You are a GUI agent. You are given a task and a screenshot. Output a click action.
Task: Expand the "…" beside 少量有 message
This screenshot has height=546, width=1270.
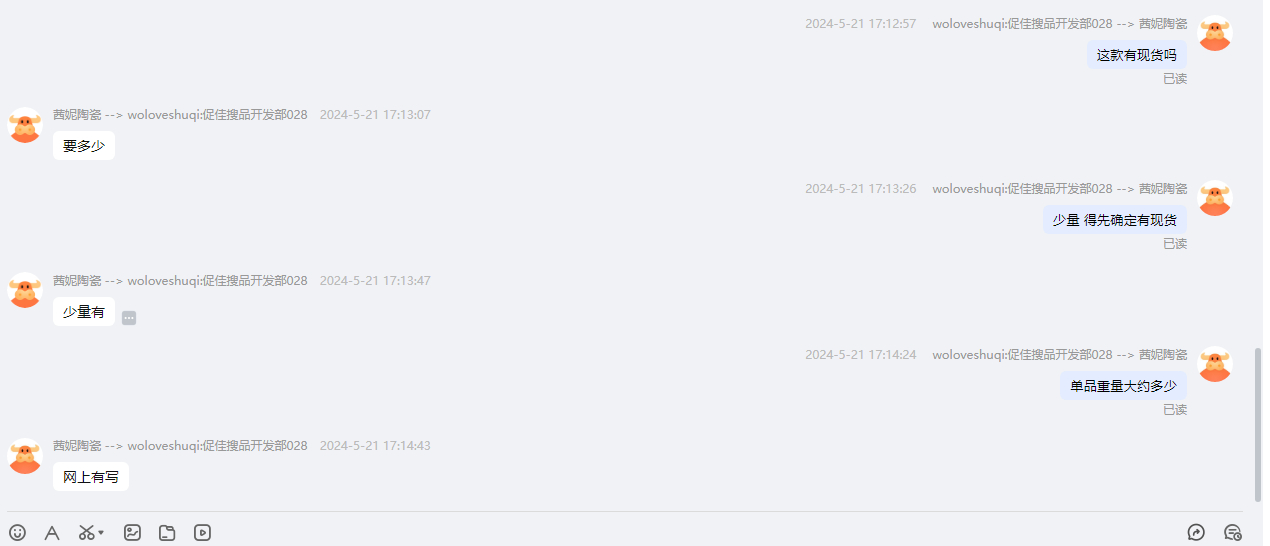click(x=129, y=318)
